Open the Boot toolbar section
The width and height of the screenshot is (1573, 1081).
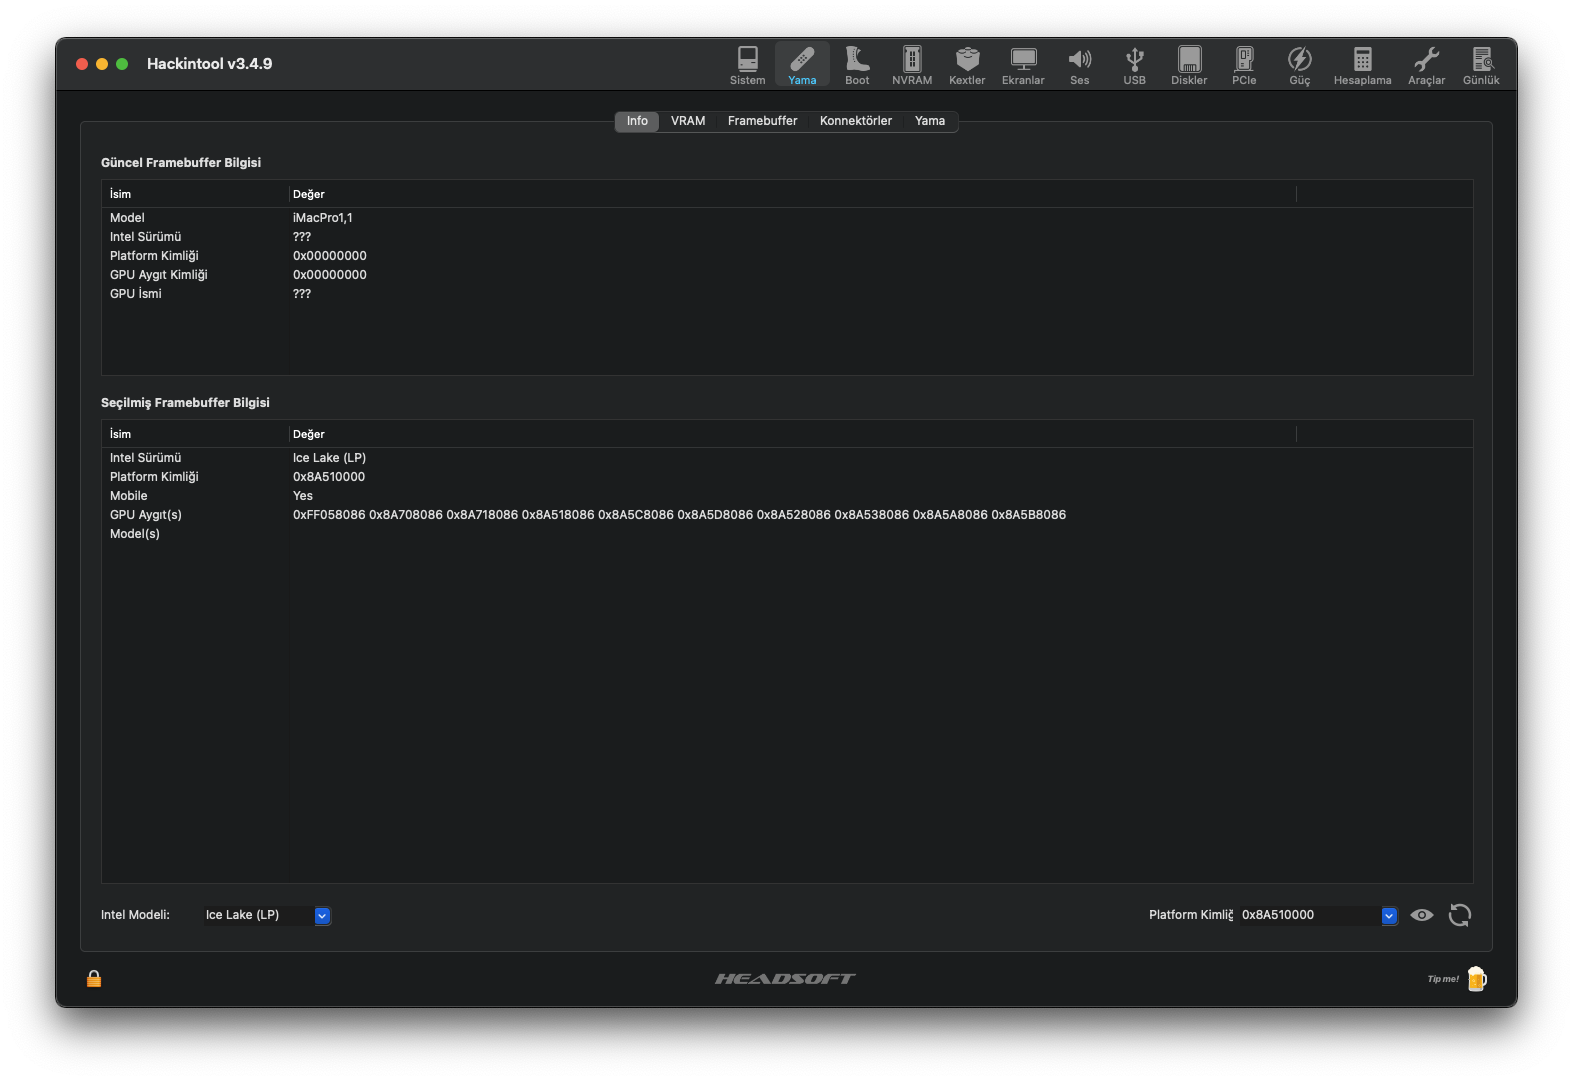click(x=857, y=65)
